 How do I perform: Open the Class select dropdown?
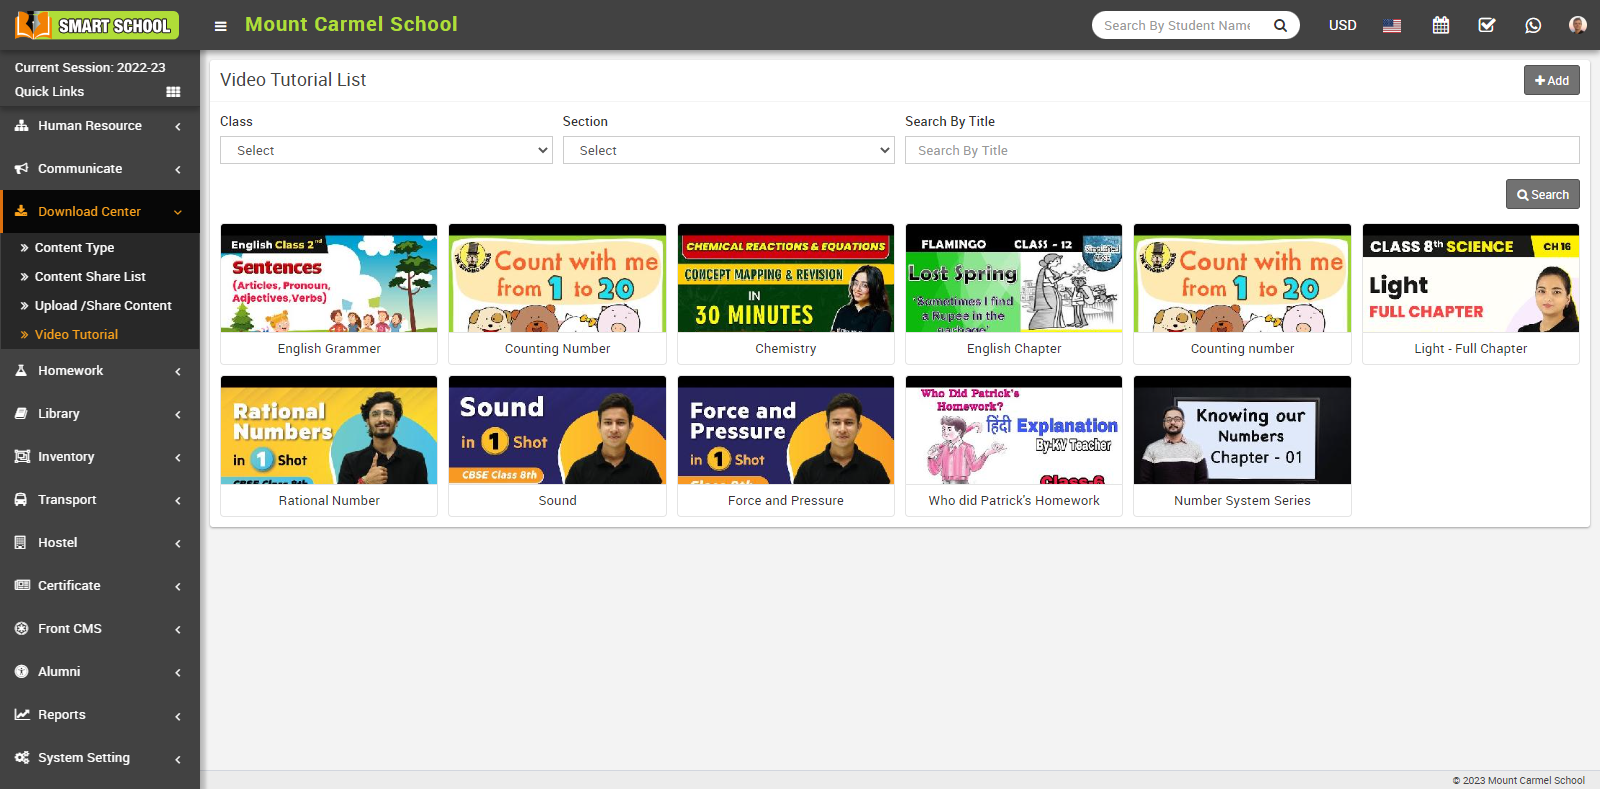coord(386,150)
